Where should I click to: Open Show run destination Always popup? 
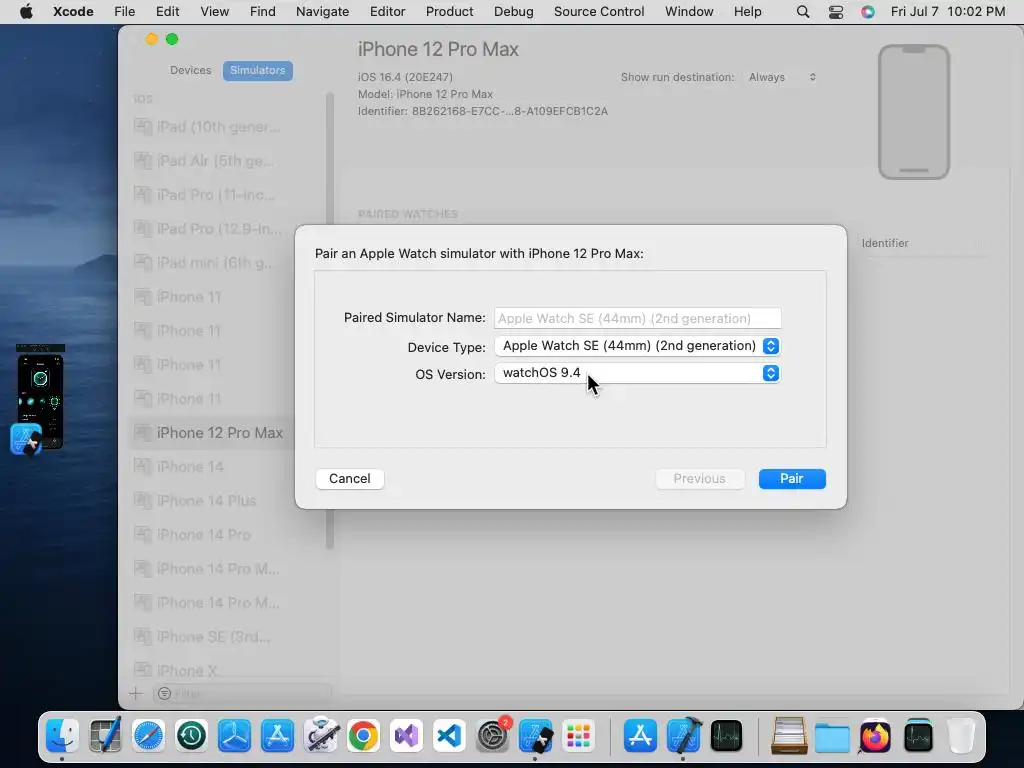782,77
